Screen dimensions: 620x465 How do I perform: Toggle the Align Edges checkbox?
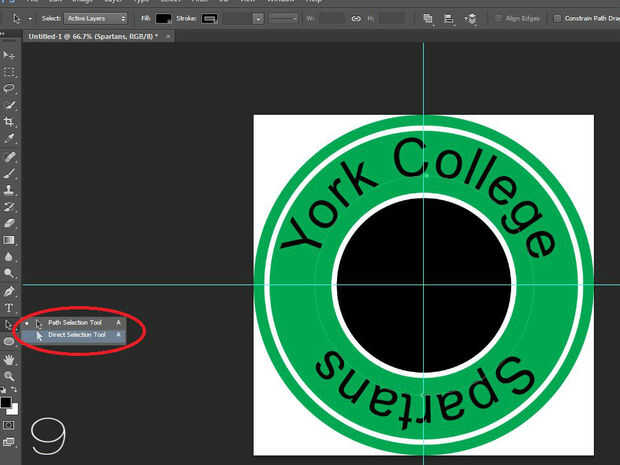(x=499, y=19)
